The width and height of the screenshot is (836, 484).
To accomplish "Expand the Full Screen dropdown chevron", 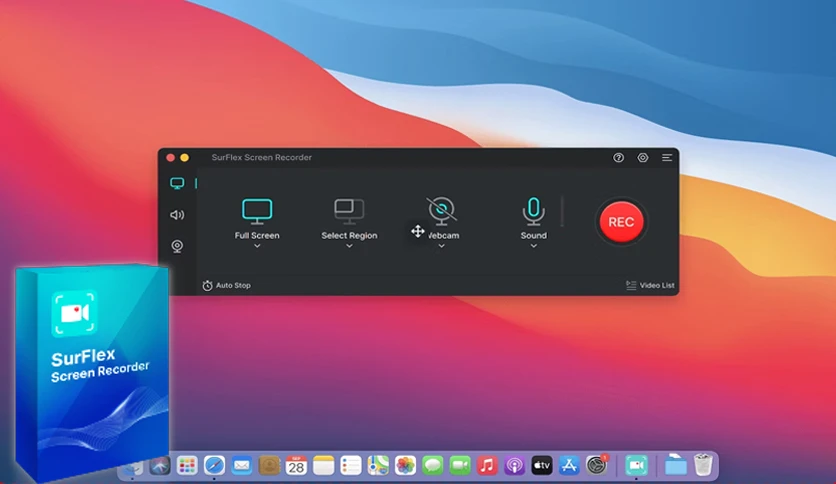I will [x=257, y=246].
